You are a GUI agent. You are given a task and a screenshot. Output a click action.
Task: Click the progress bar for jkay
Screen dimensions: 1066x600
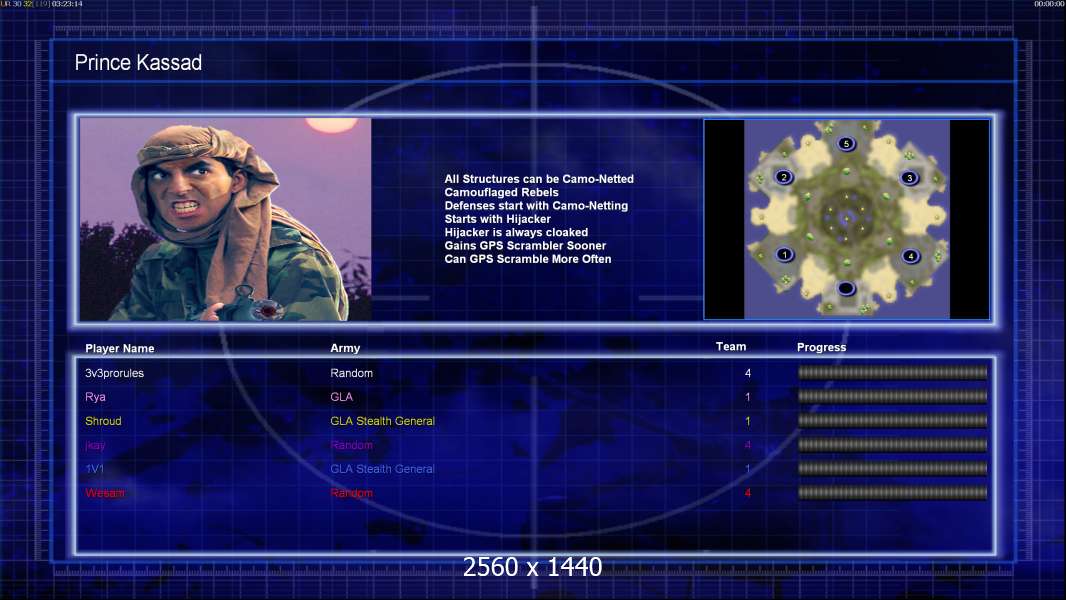(x=893, y=445)
